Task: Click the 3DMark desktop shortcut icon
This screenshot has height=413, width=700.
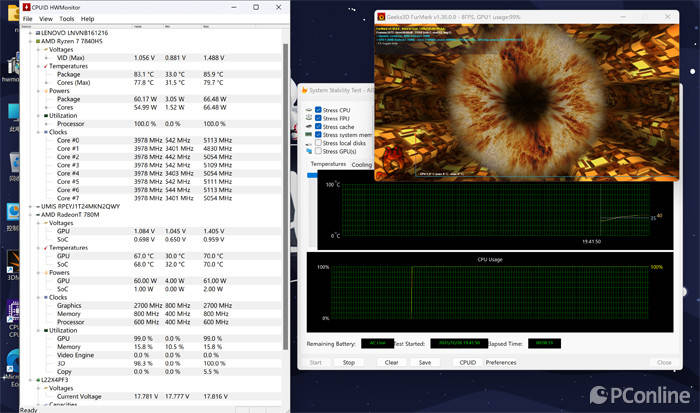Action: (12, 263)
